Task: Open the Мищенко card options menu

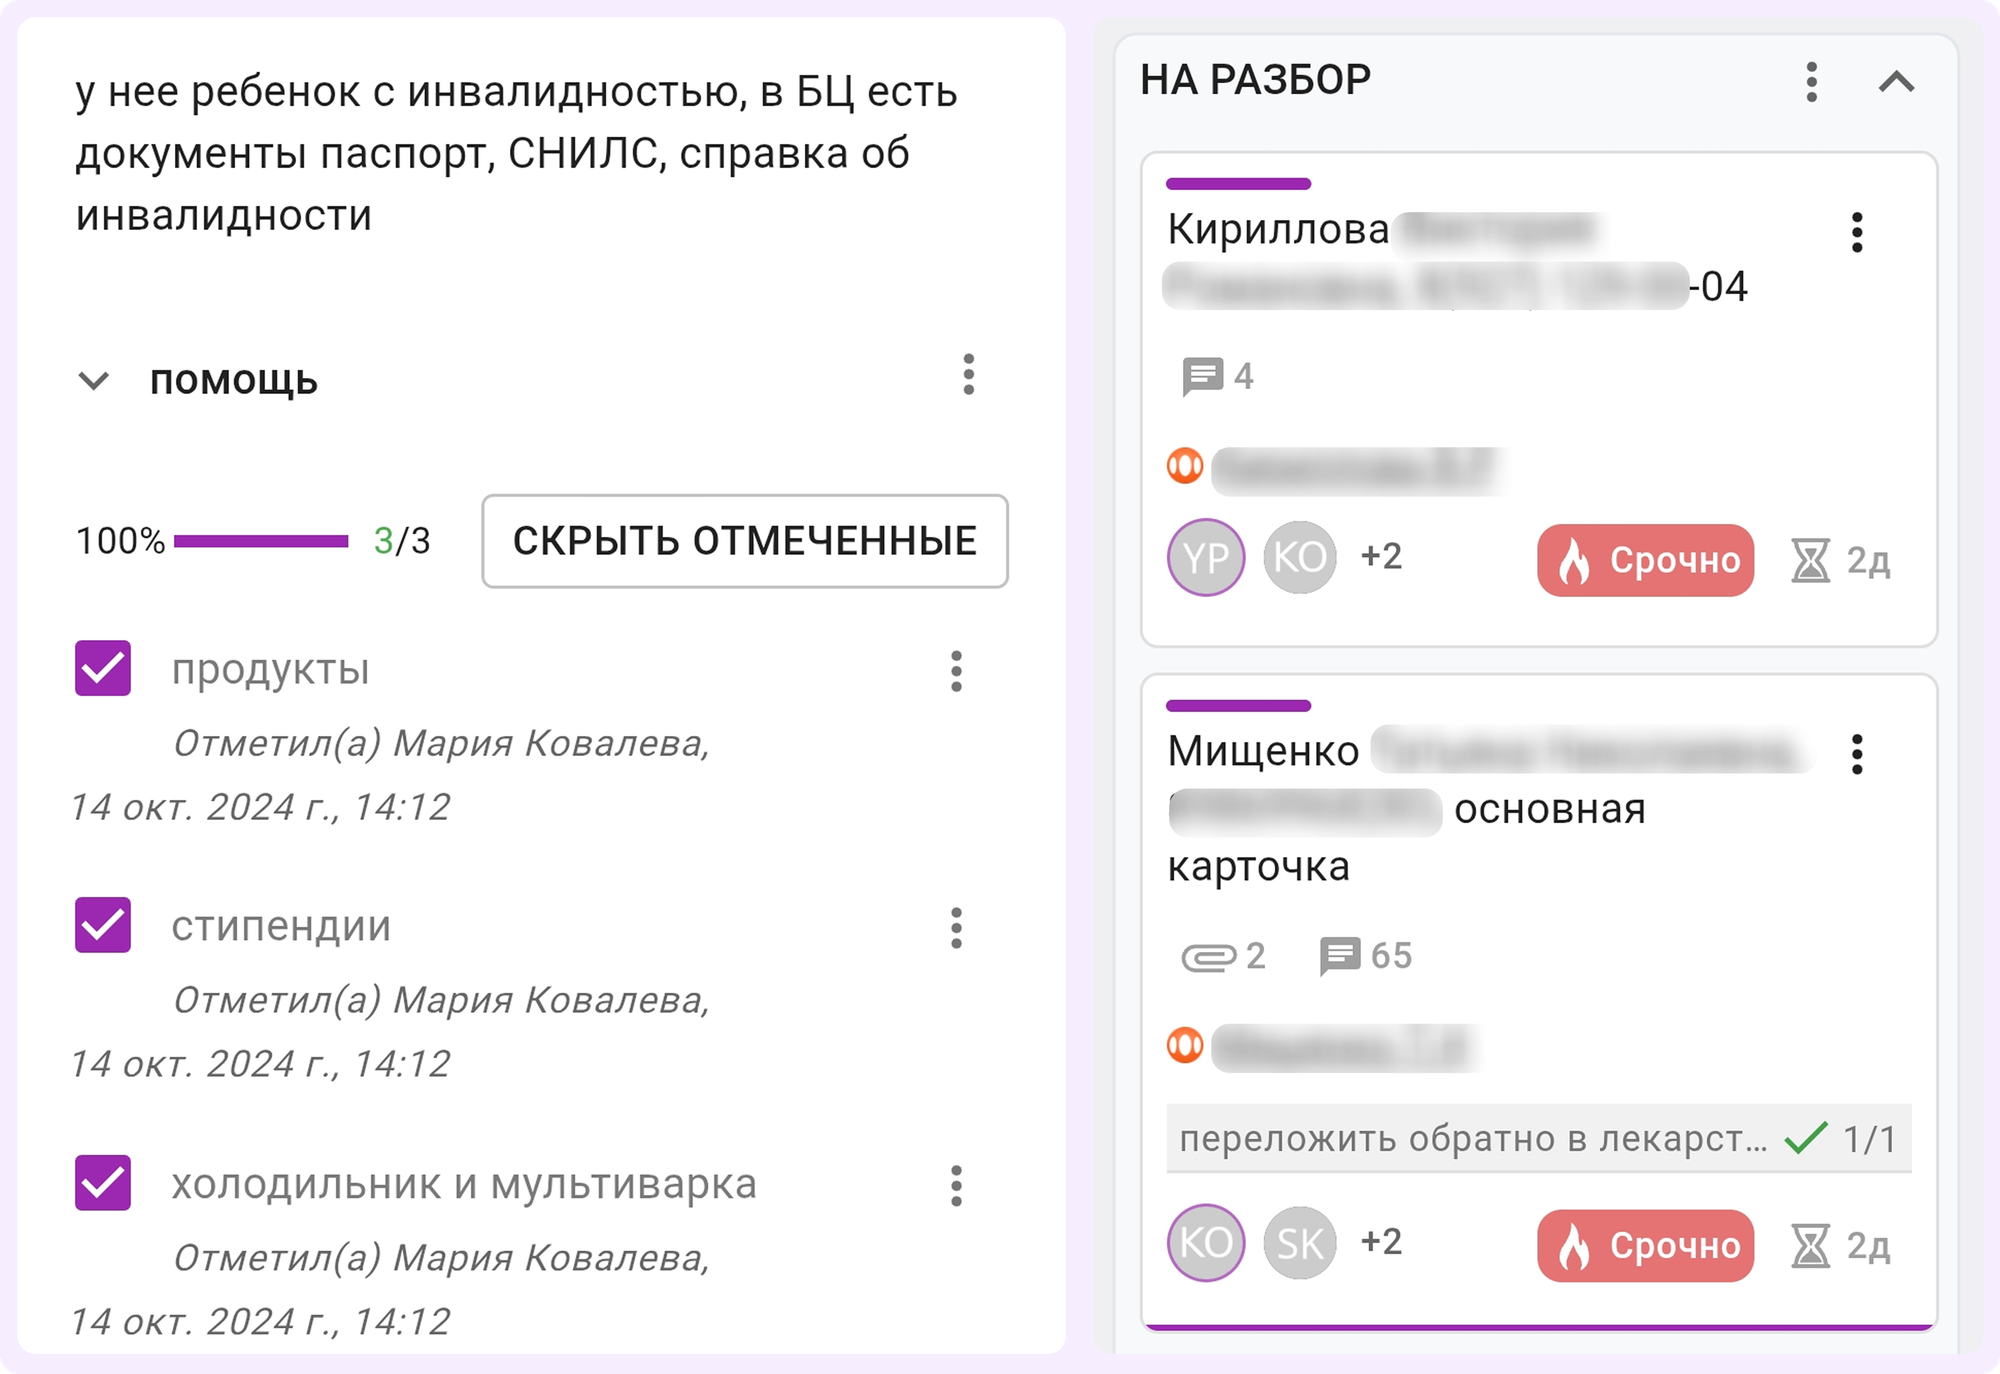Action: (x=1857, y=755)
